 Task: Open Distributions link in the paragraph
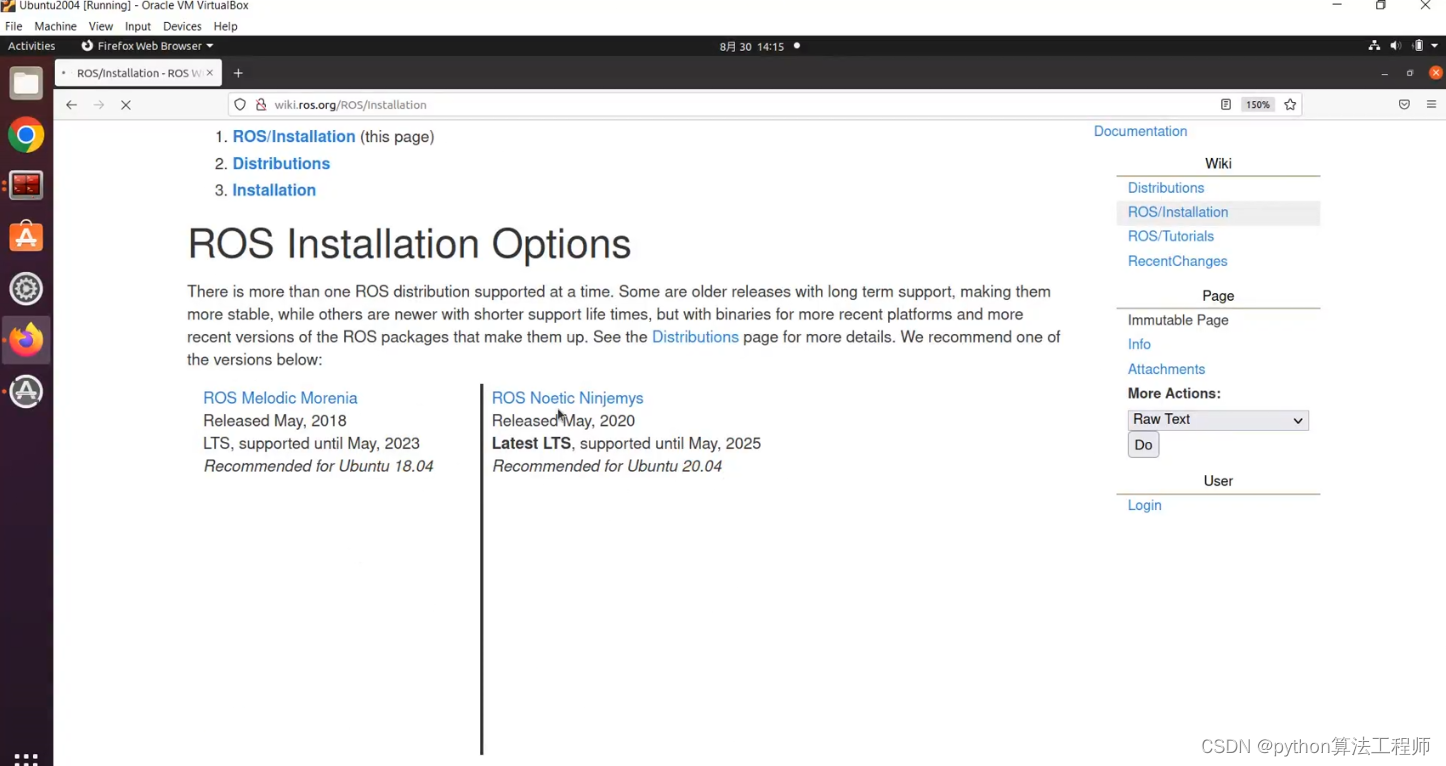(x=695, y=337)
